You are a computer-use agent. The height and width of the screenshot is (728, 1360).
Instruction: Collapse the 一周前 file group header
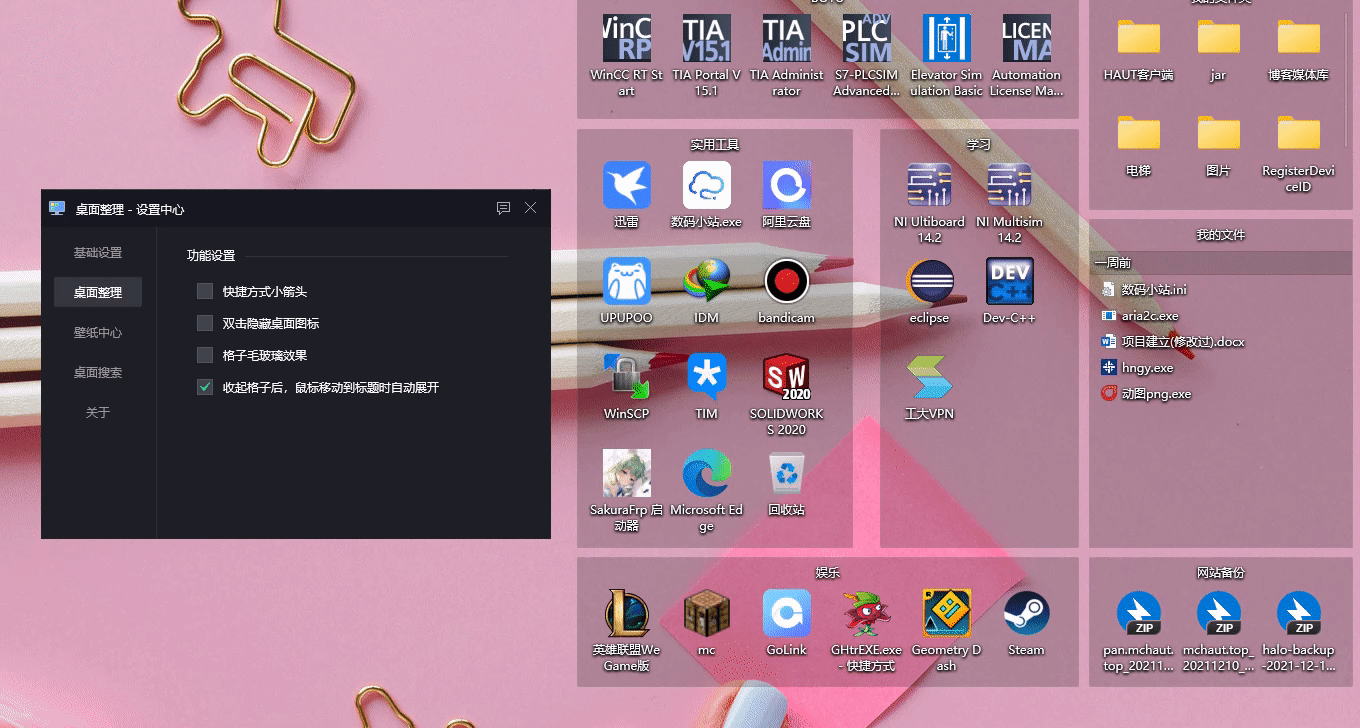pos(1113,263)
